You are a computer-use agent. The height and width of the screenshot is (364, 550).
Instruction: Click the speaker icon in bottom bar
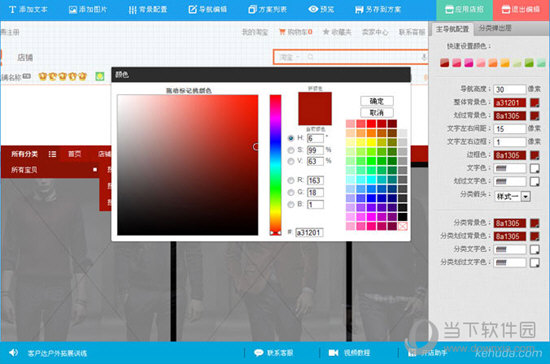click(13, 352)
